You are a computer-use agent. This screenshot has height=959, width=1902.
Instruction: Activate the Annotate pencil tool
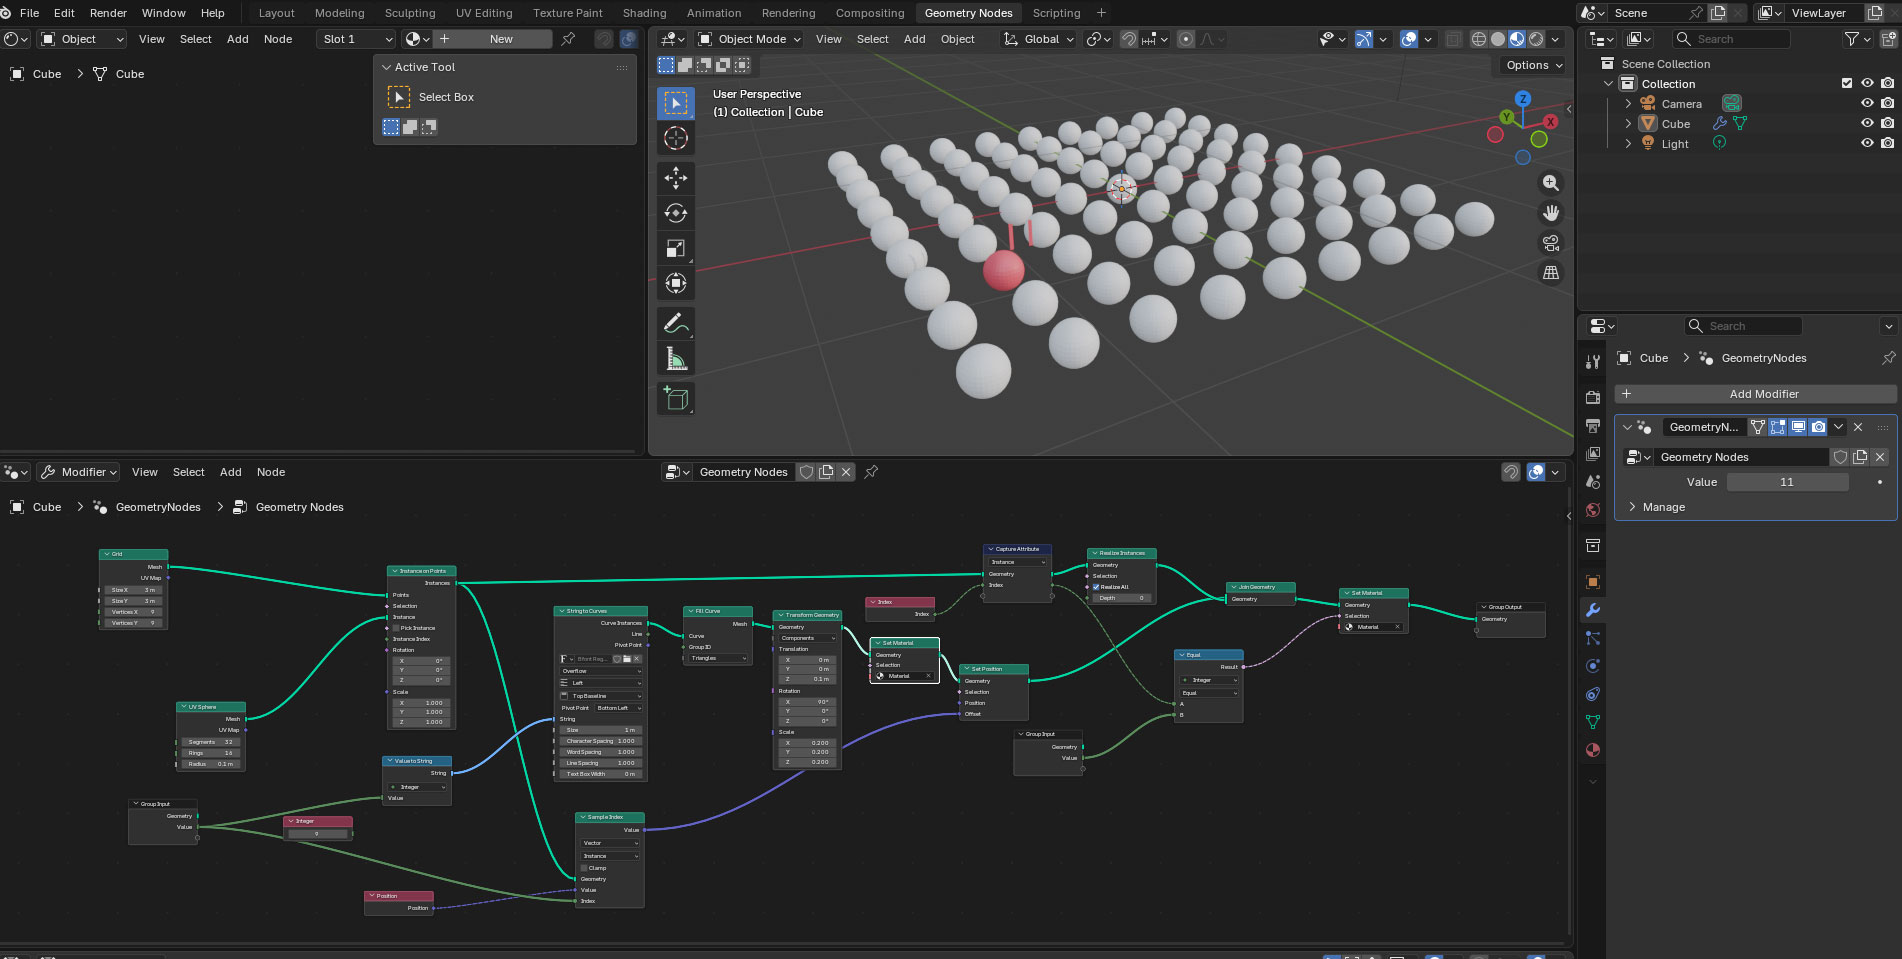pos(676,323)
